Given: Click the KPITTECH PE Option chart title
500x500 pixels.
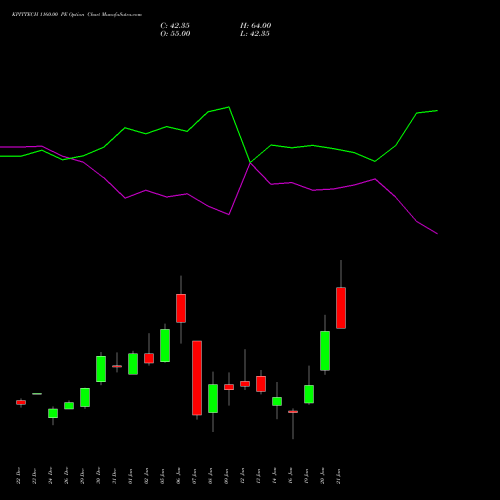Looking at the screenshot, I should coord(77,15).
